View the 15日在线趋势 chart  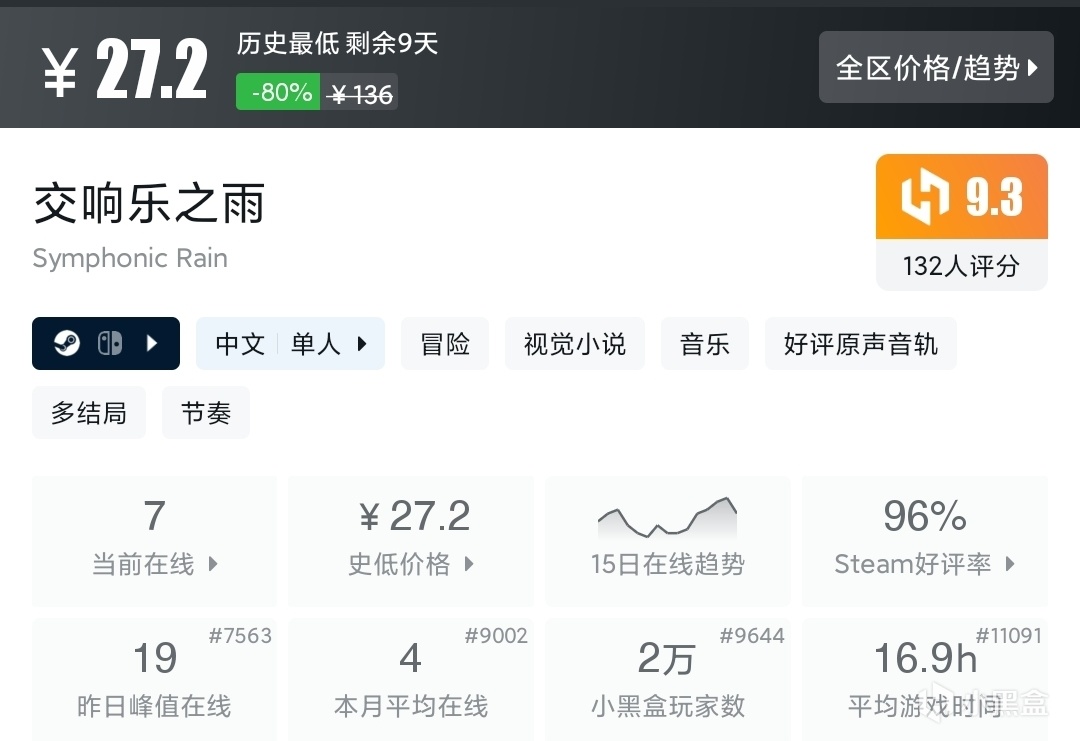point(667,541)
